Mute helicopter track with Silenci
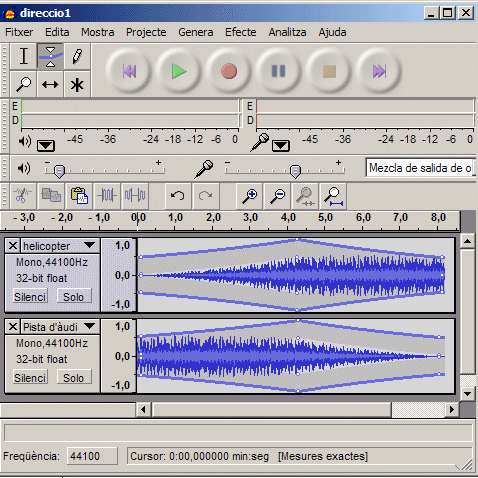The image size is (478, 478). (30, 296)
